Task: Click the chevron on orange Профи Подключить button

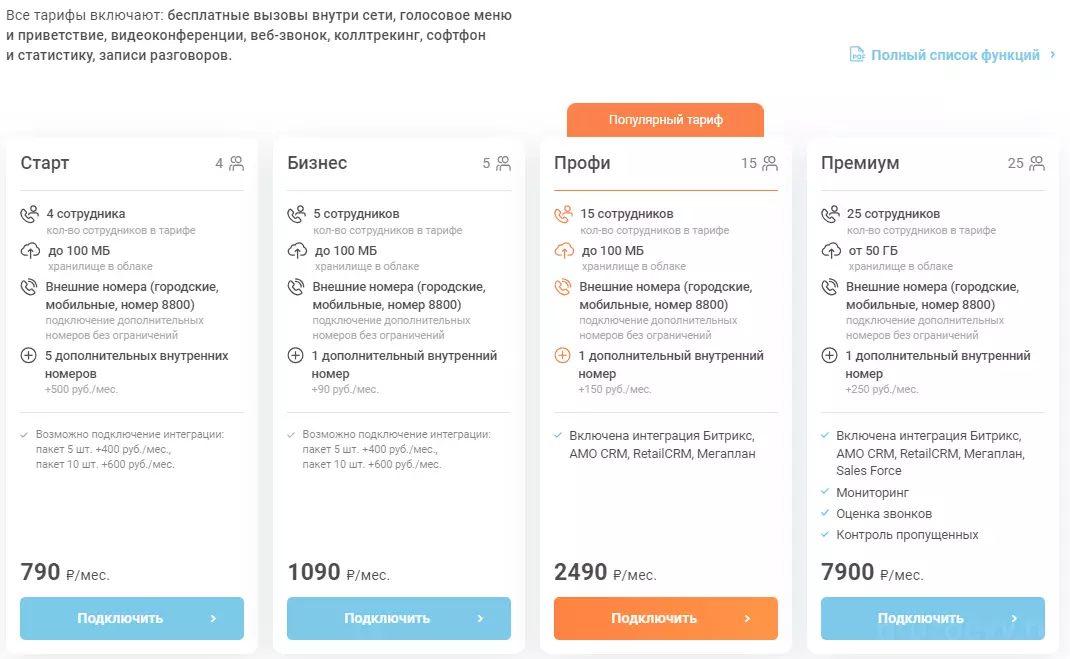Action: (x=747, y=618)
